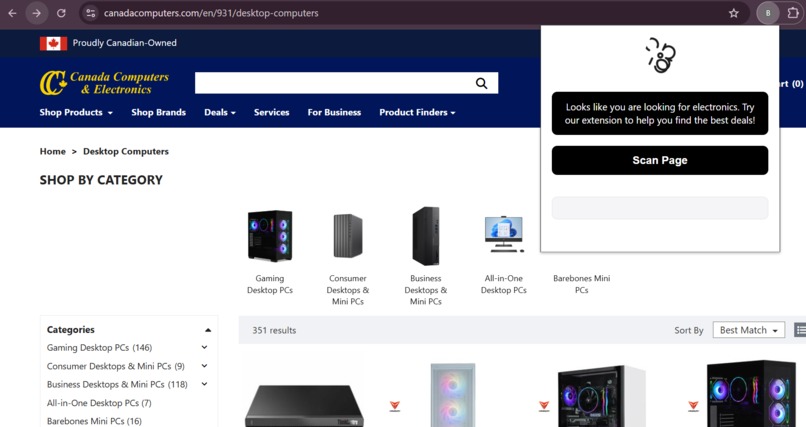This screenshot has height=427, width=806.
Task: Select Gaming Desktop PCs (146) category
Action: (99, 347)
